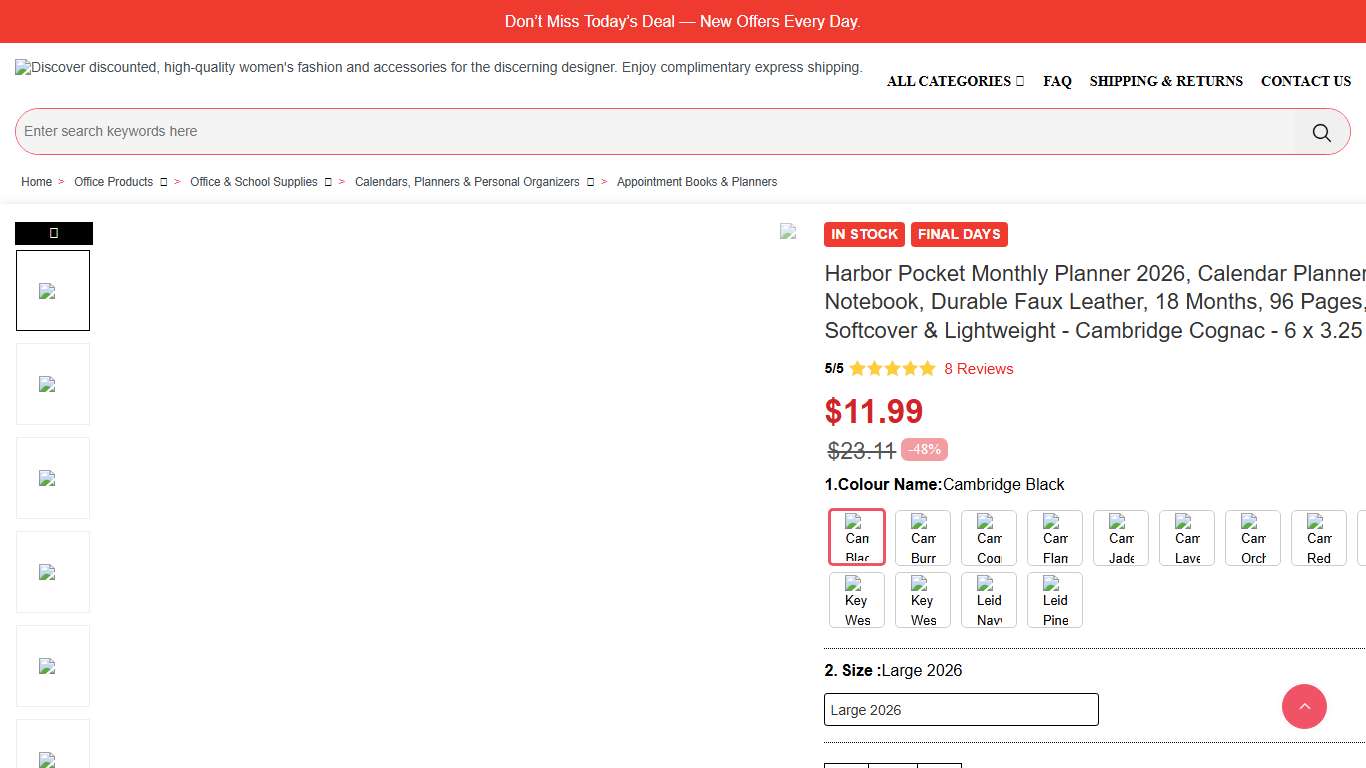Image resolution: width=1366 pixels, height=768 pixels.
Task: Open the 8 Reviews link
Action: [978, 369]
